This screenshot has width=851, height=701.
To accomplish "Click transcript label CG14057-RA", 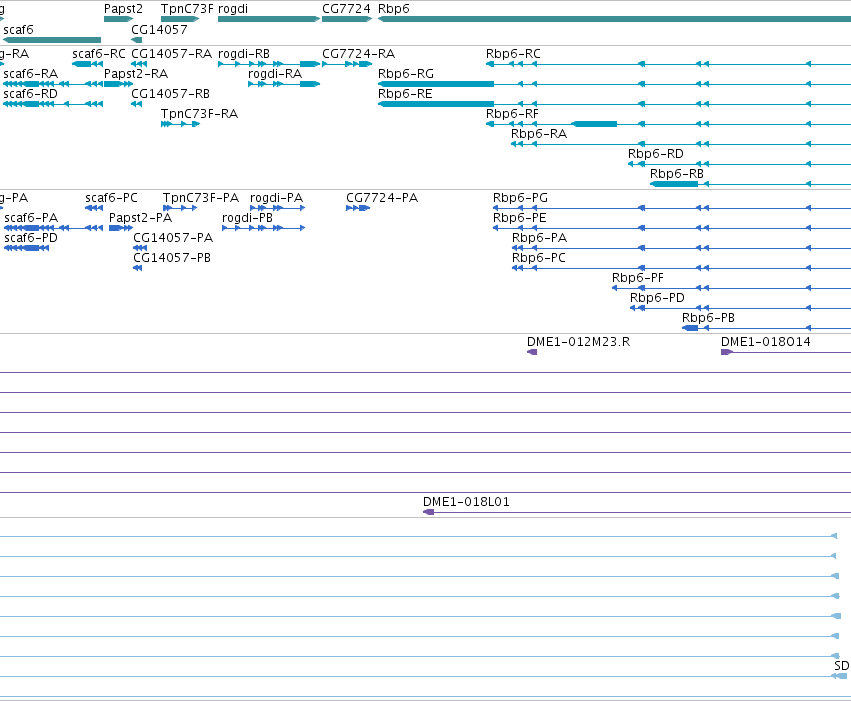I will tap(172, 54).
